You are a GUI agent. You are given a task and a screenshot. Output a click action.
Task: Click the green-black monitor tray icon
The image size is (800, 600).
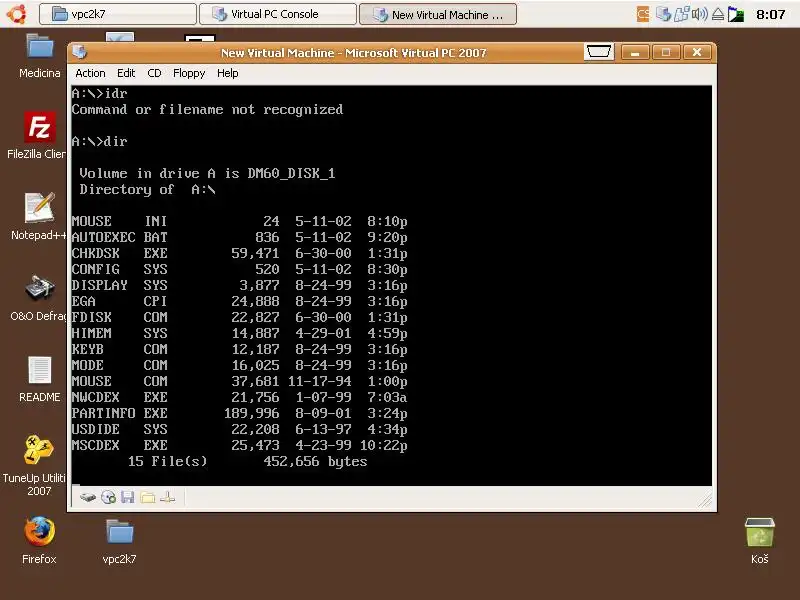point(736,14)
